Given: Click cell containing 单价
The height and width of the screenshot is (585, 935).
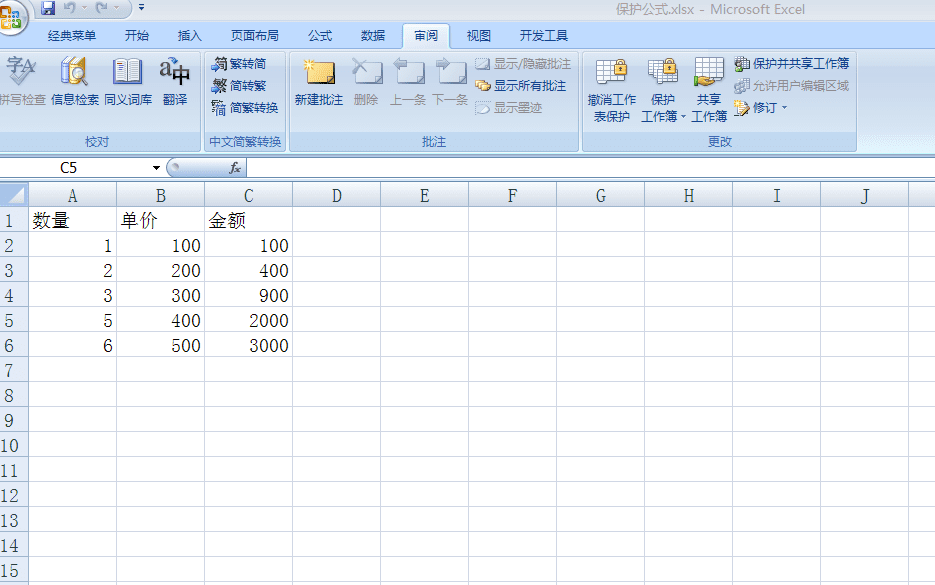Looking at the screenshot, I should (x=160, y=220).
